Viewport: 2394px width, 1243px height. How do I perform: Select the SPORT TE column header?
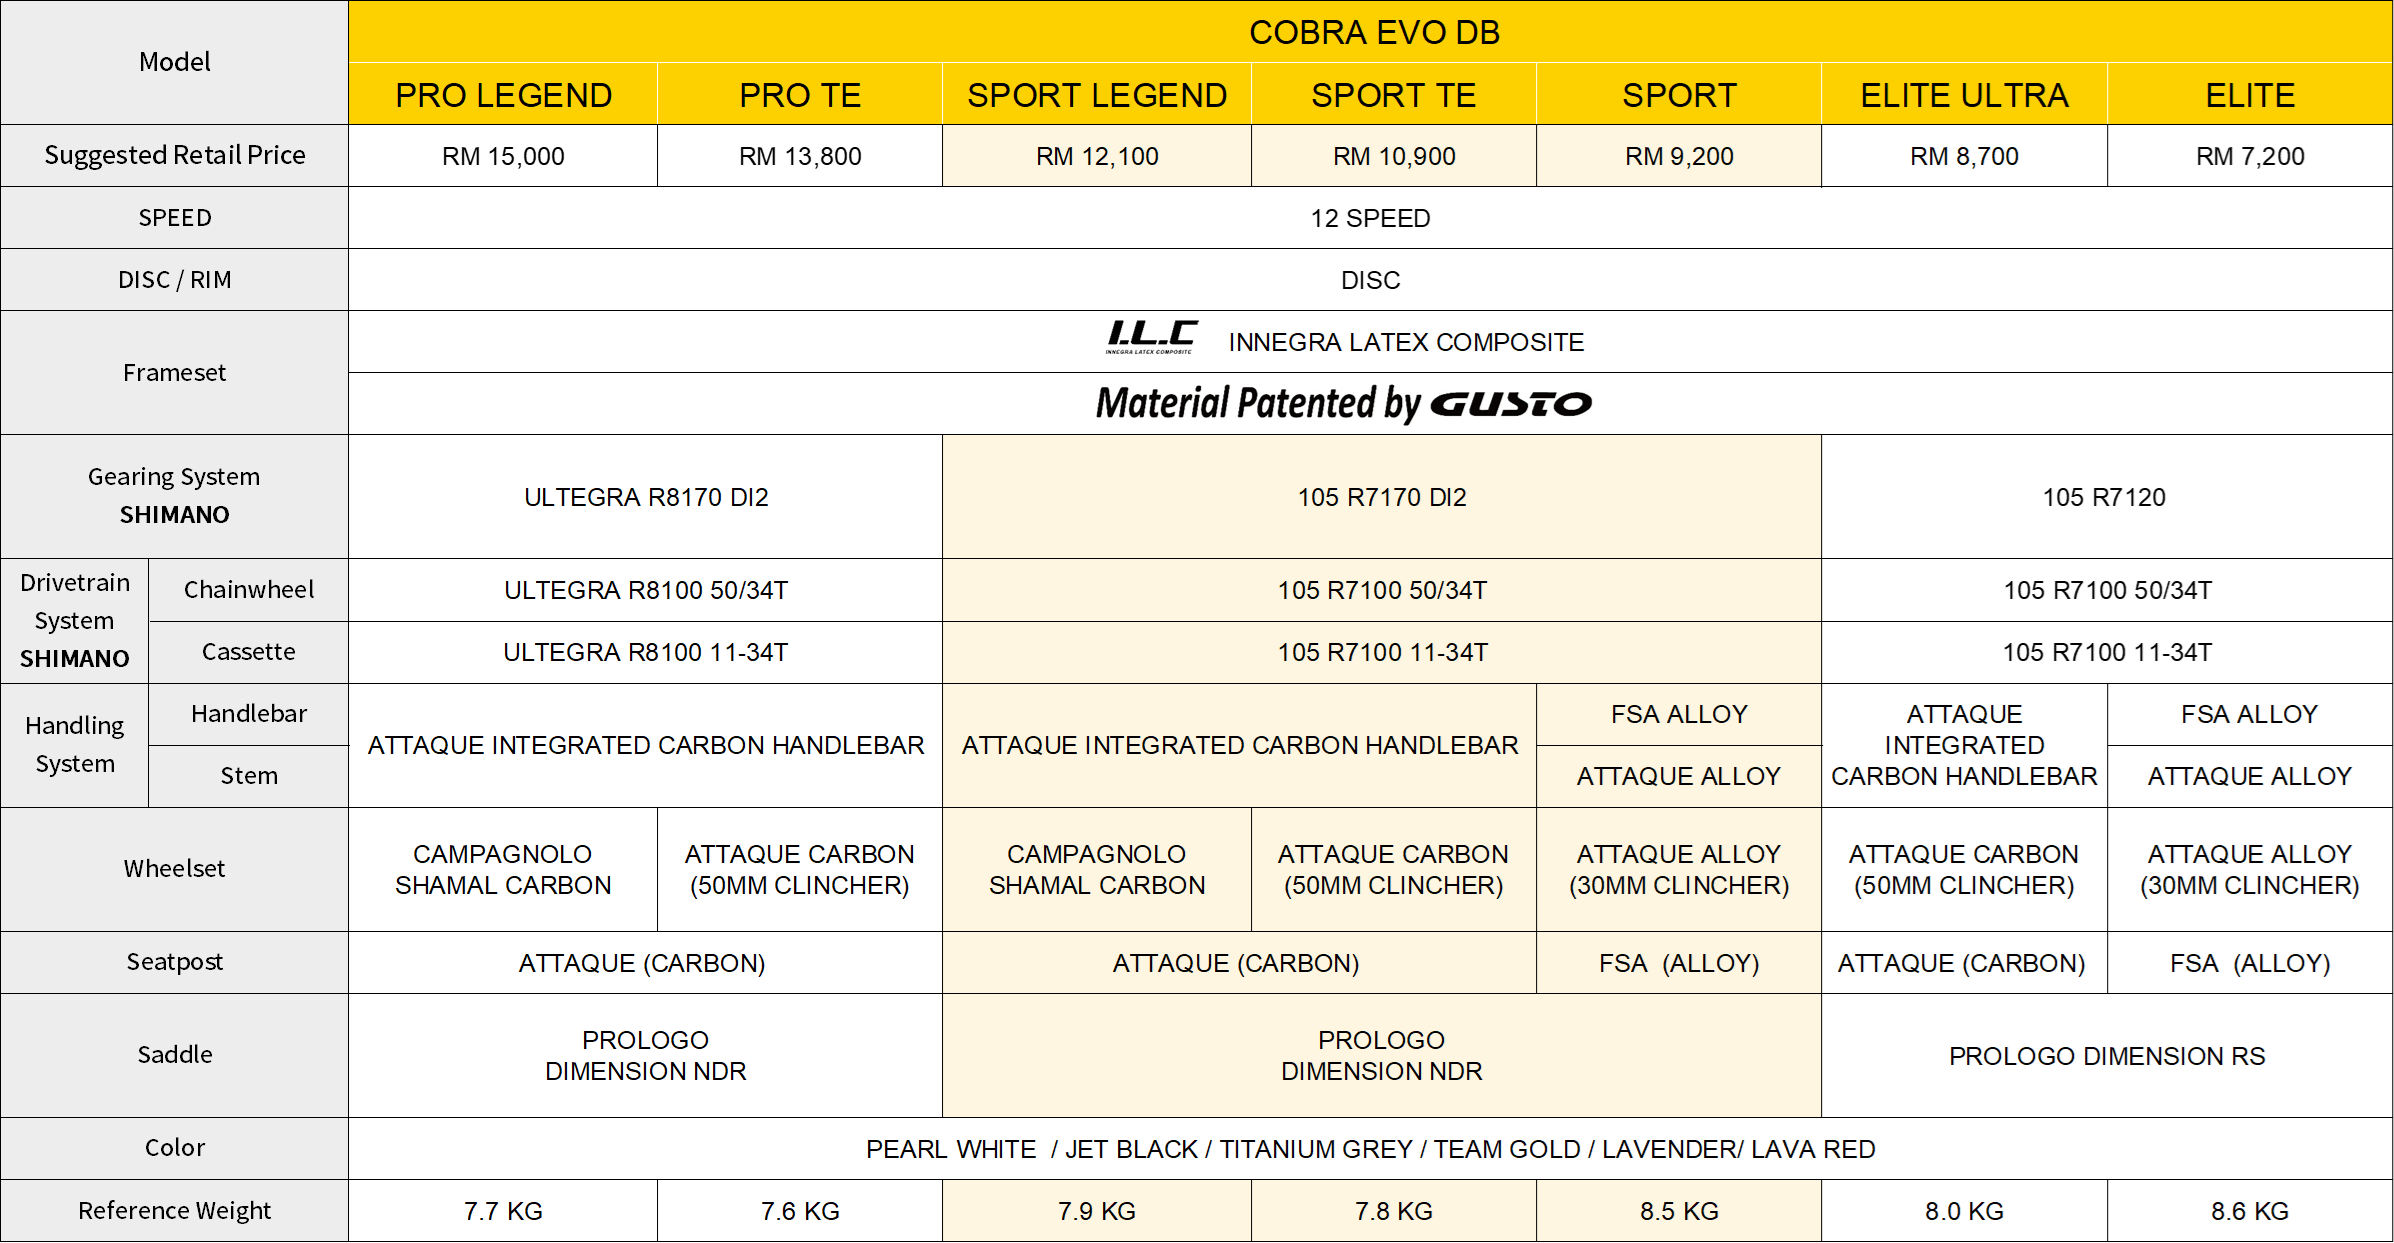[1393, 95]
